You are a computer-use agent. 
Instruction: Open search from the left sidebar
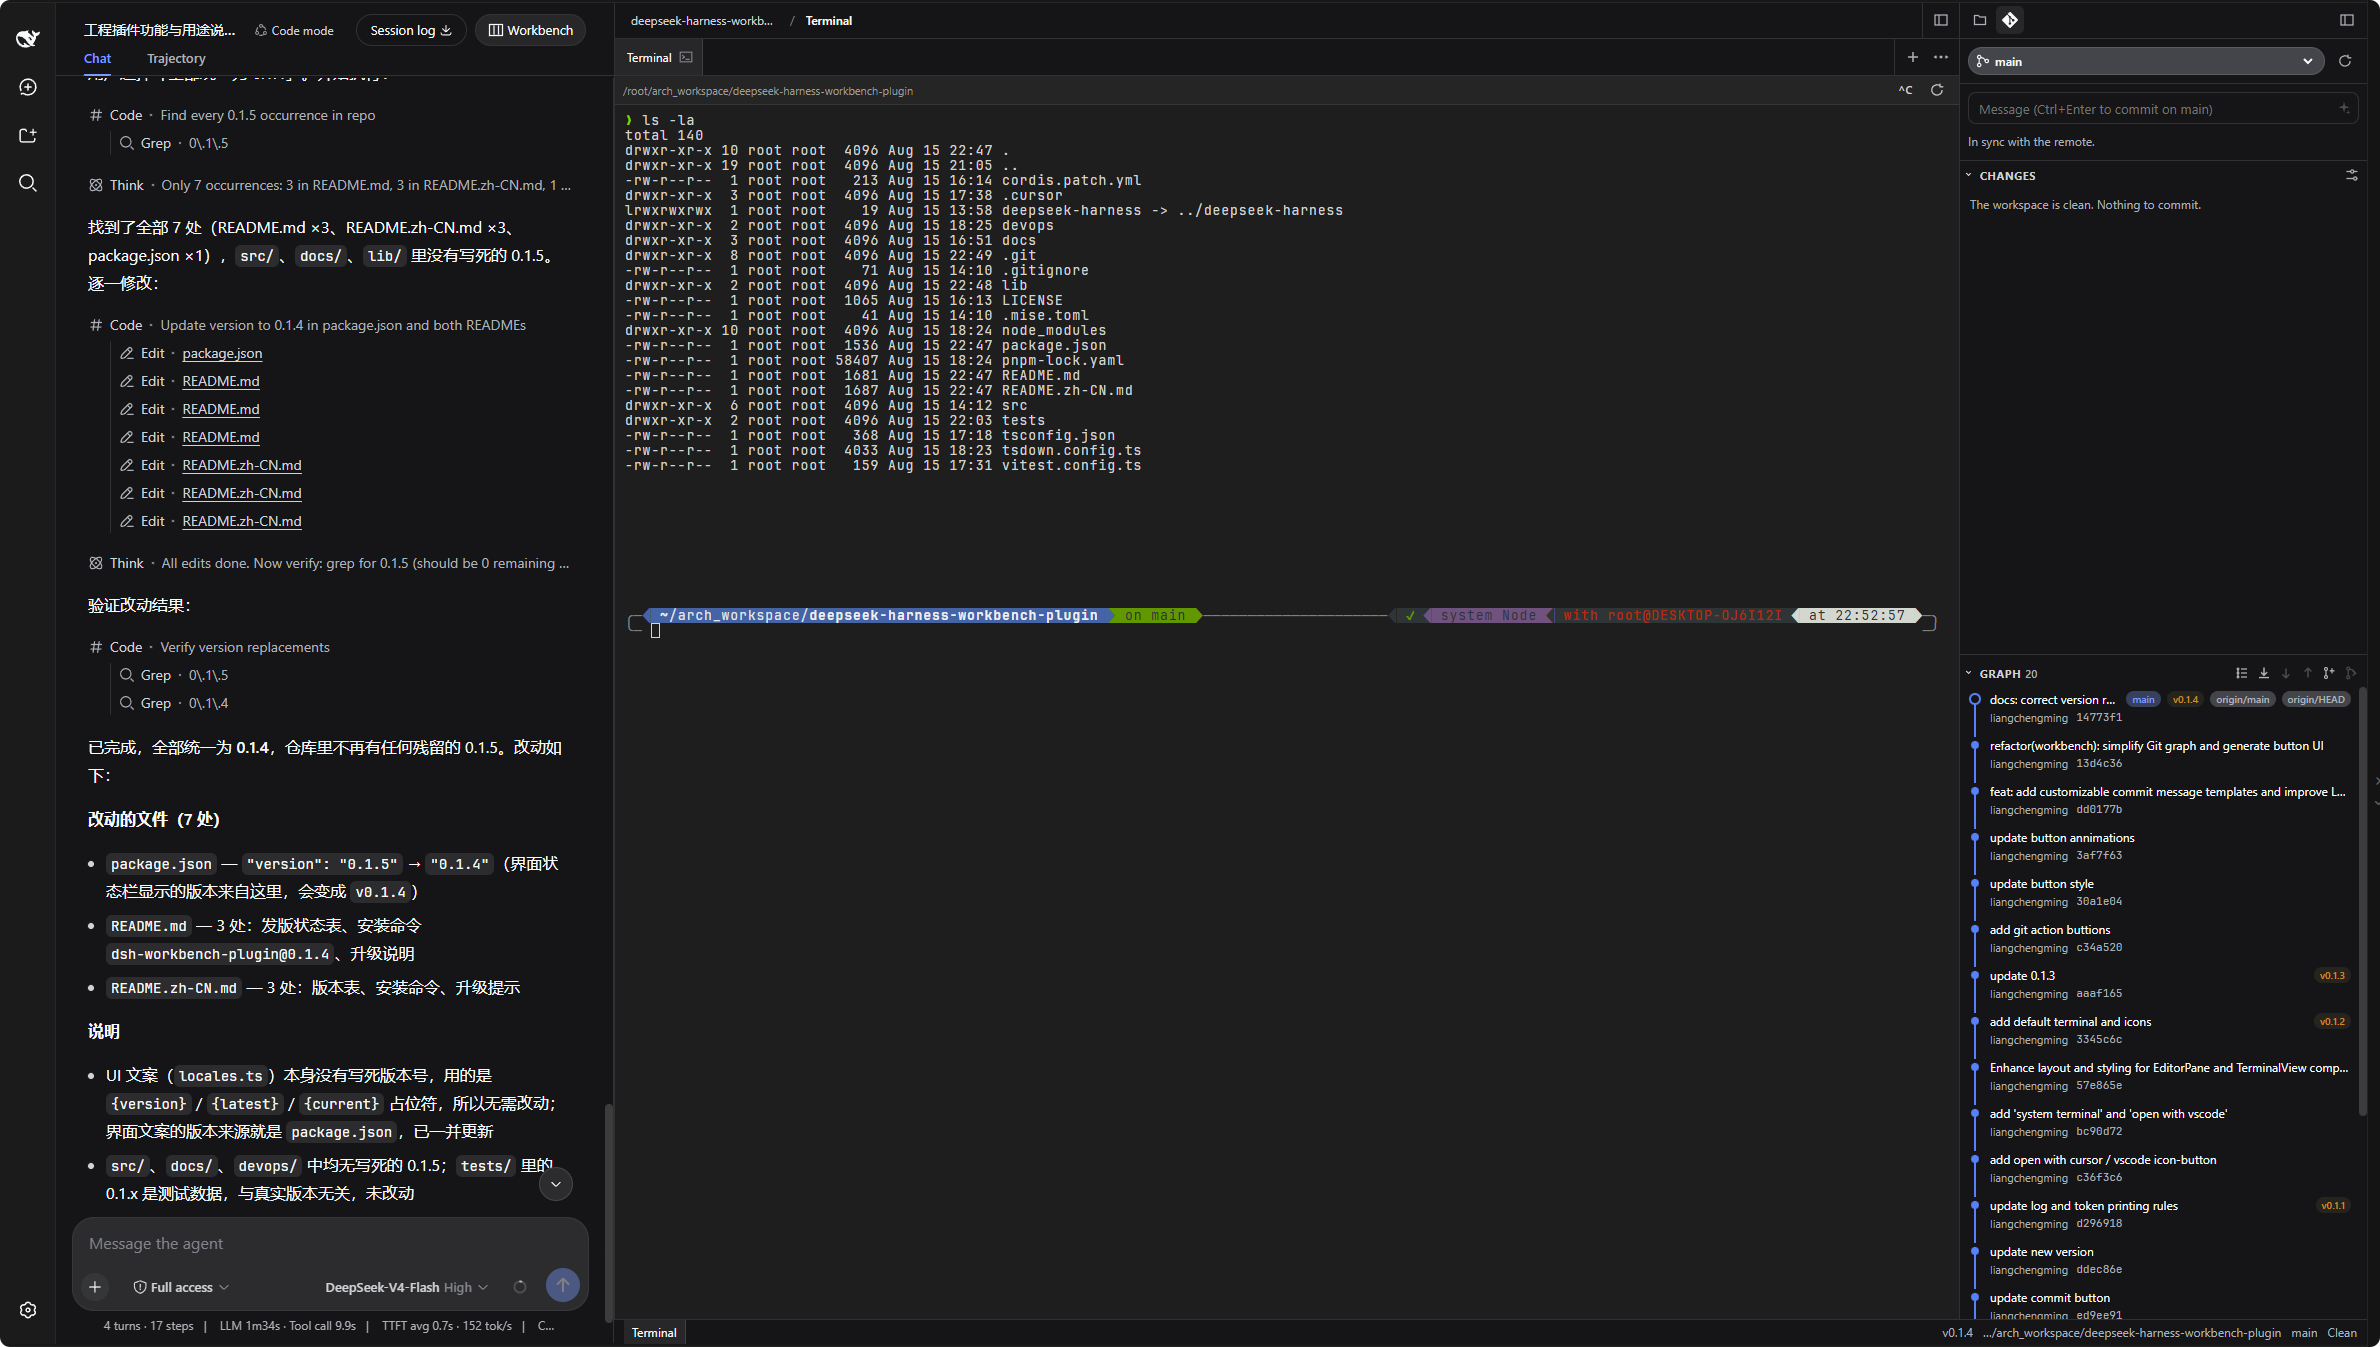(28, 183)
